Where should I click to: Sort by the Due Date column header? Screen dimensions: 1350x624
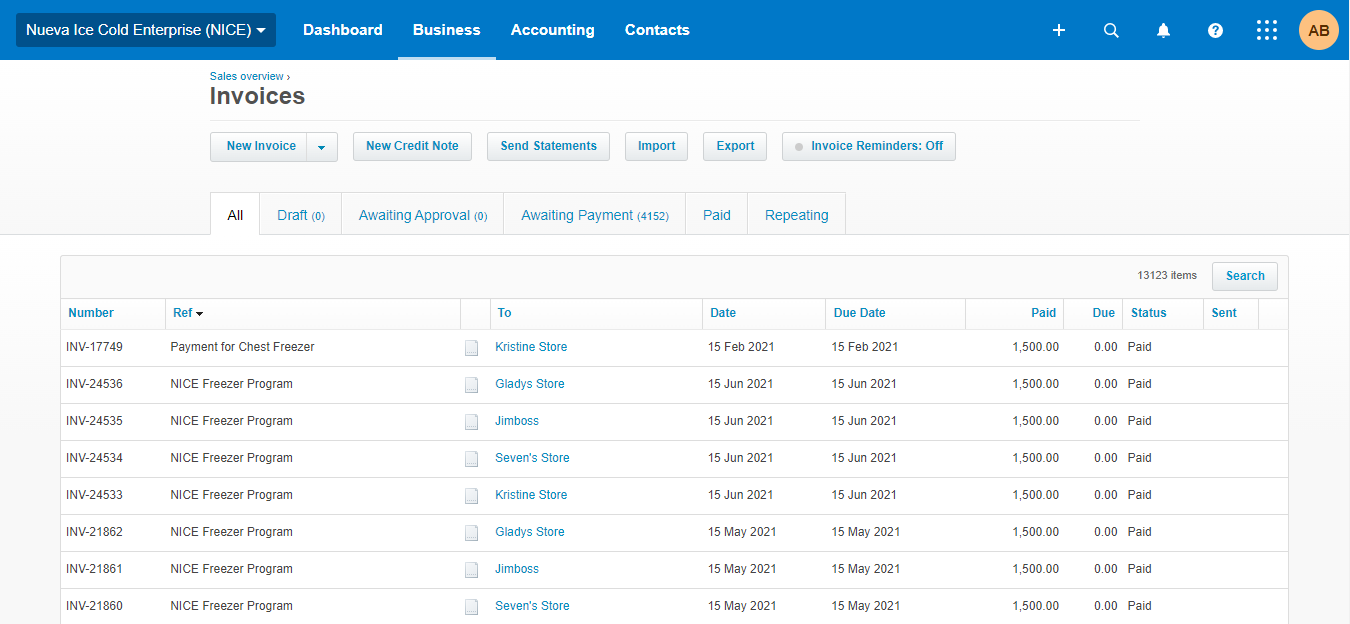(860, 313)
